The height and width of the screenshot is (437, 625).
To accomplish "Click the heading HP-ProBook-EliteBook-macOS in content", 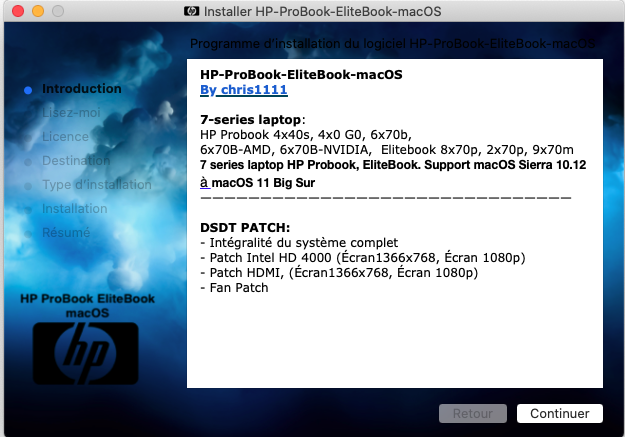I will [x=301, y=75].
